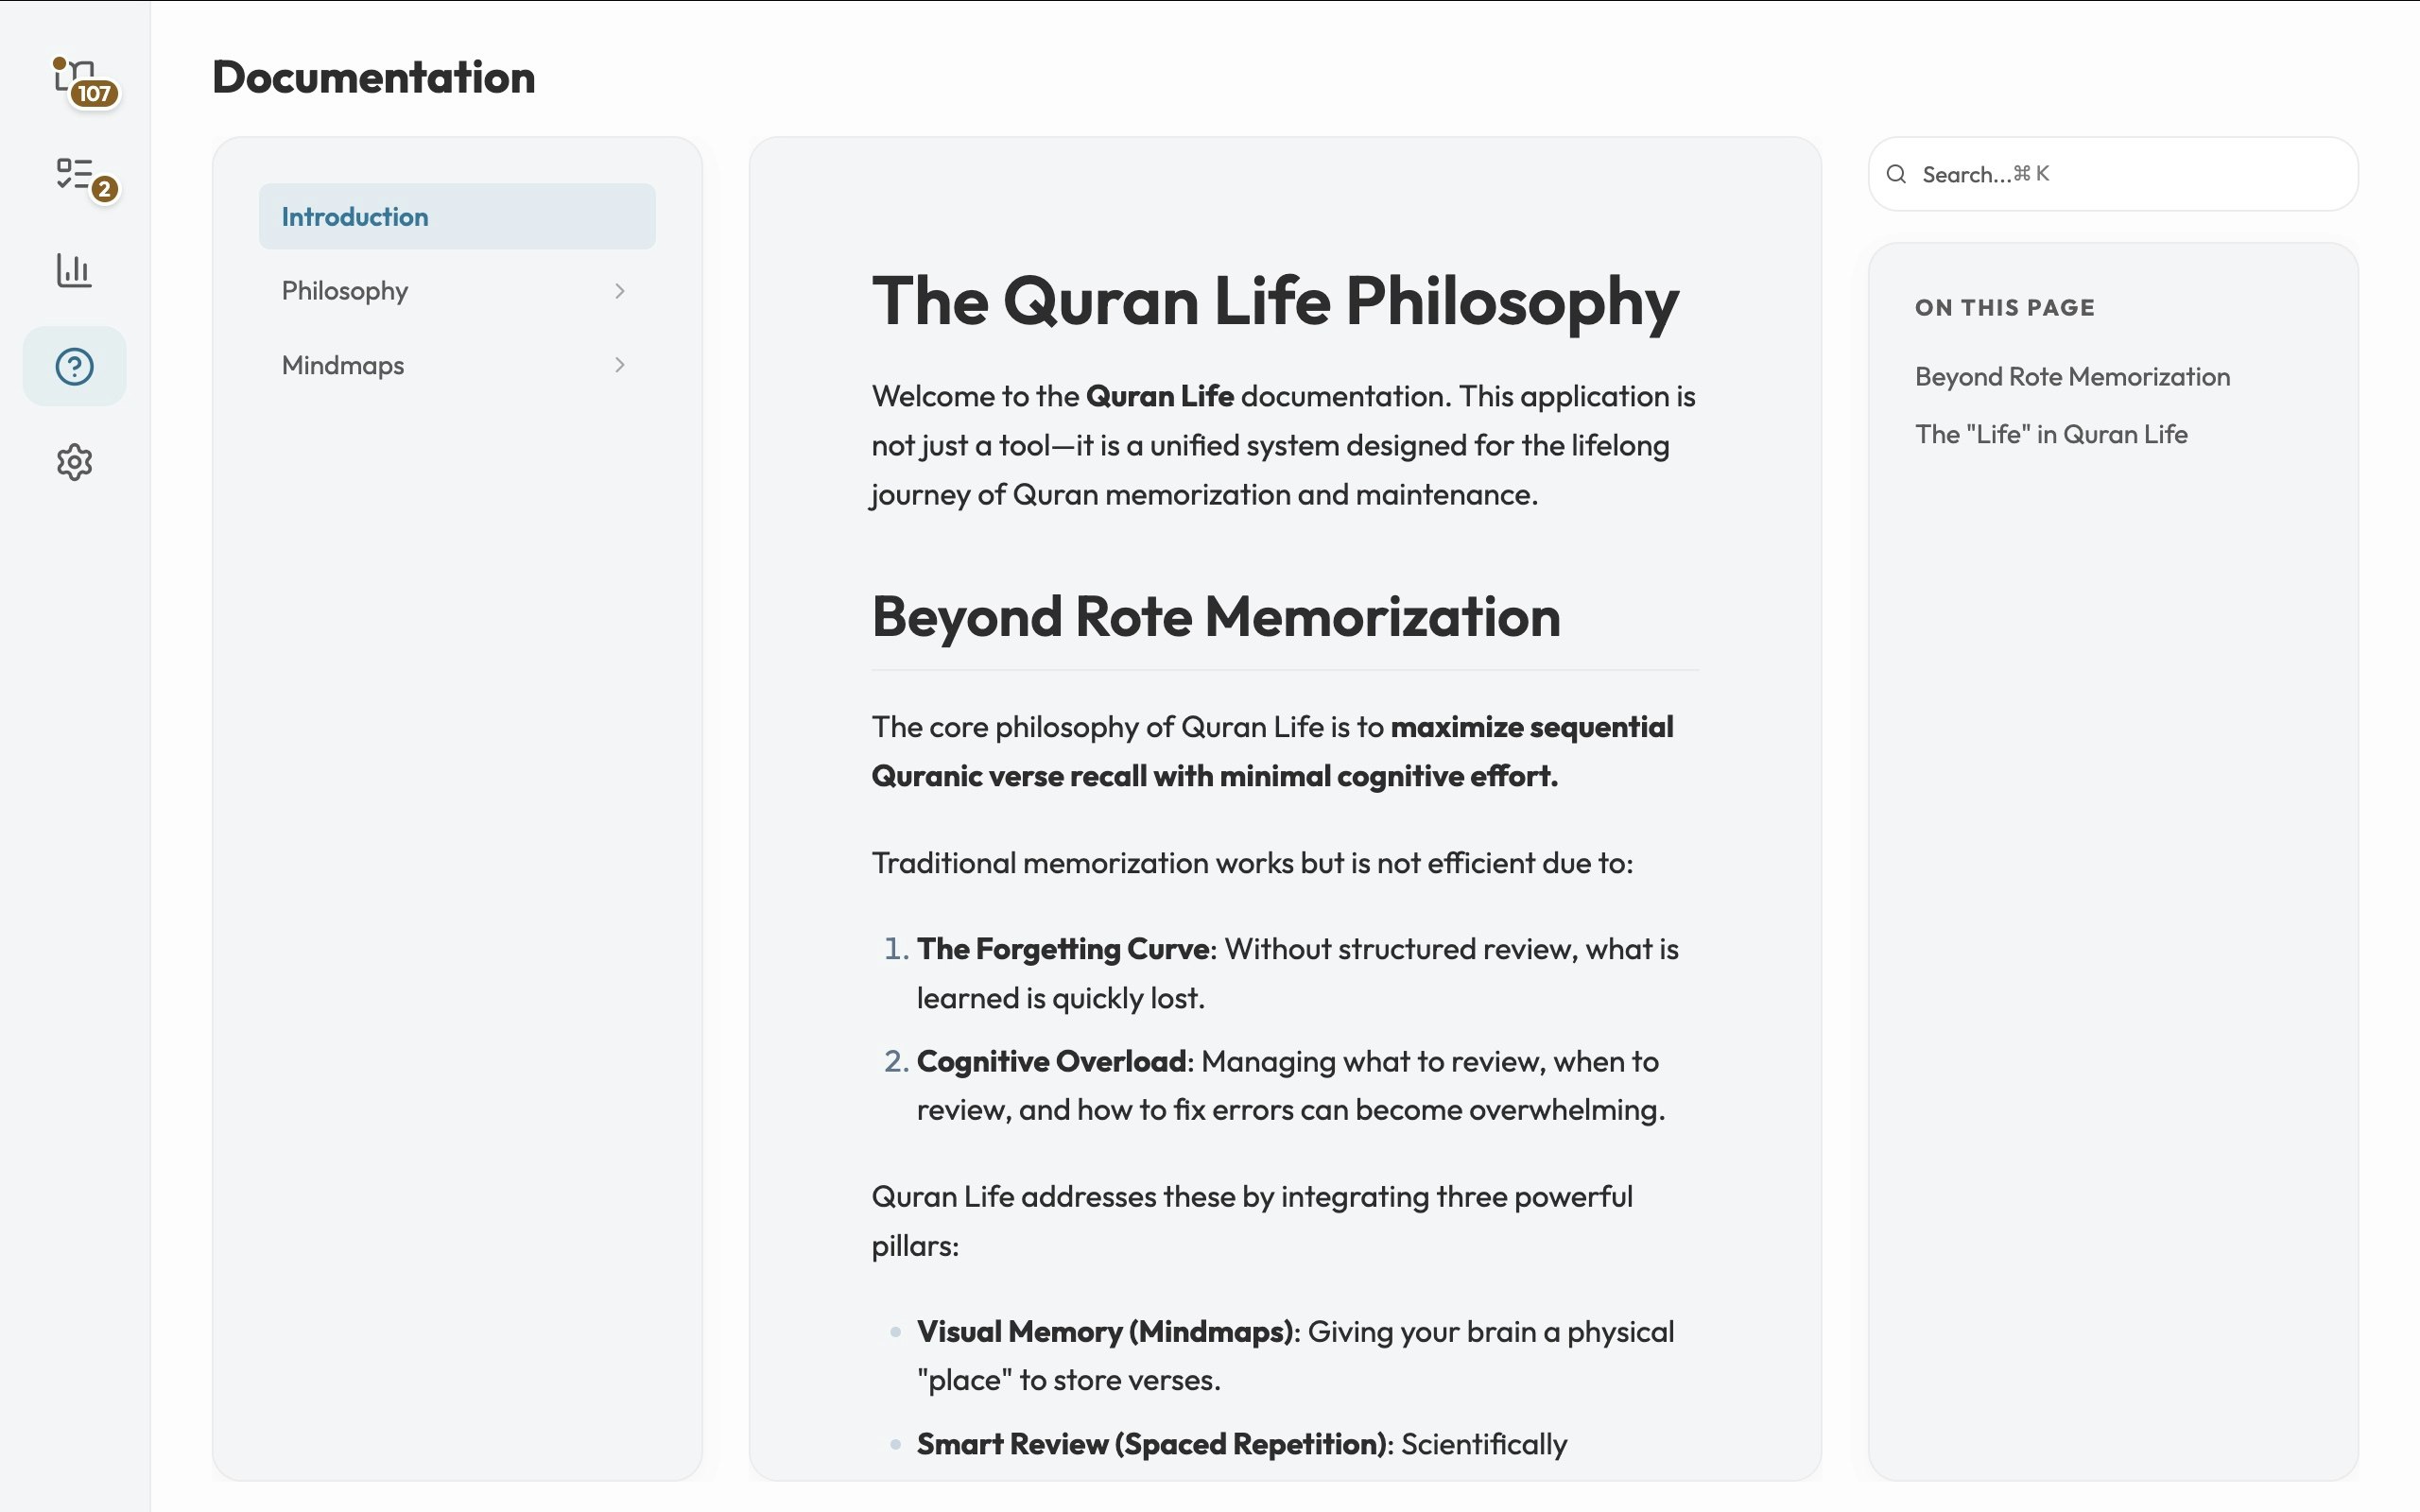This screenshot has width=2420, height=1512.
Task: Click the bold text "Cognitive Overload"
Action: [x=1051, y=1061]
